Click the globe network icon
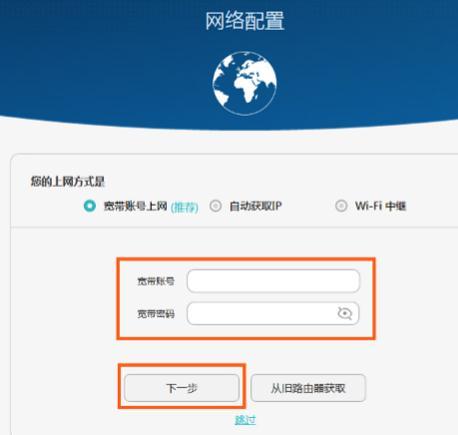Screen dimensions: 458x435 [x=245, y=84]
